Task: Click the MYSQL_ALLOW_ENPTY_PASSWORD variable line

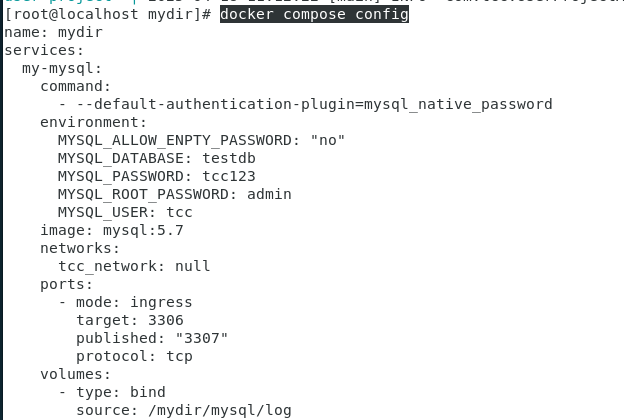Action: pyautogui.click(x=201, y=141)
